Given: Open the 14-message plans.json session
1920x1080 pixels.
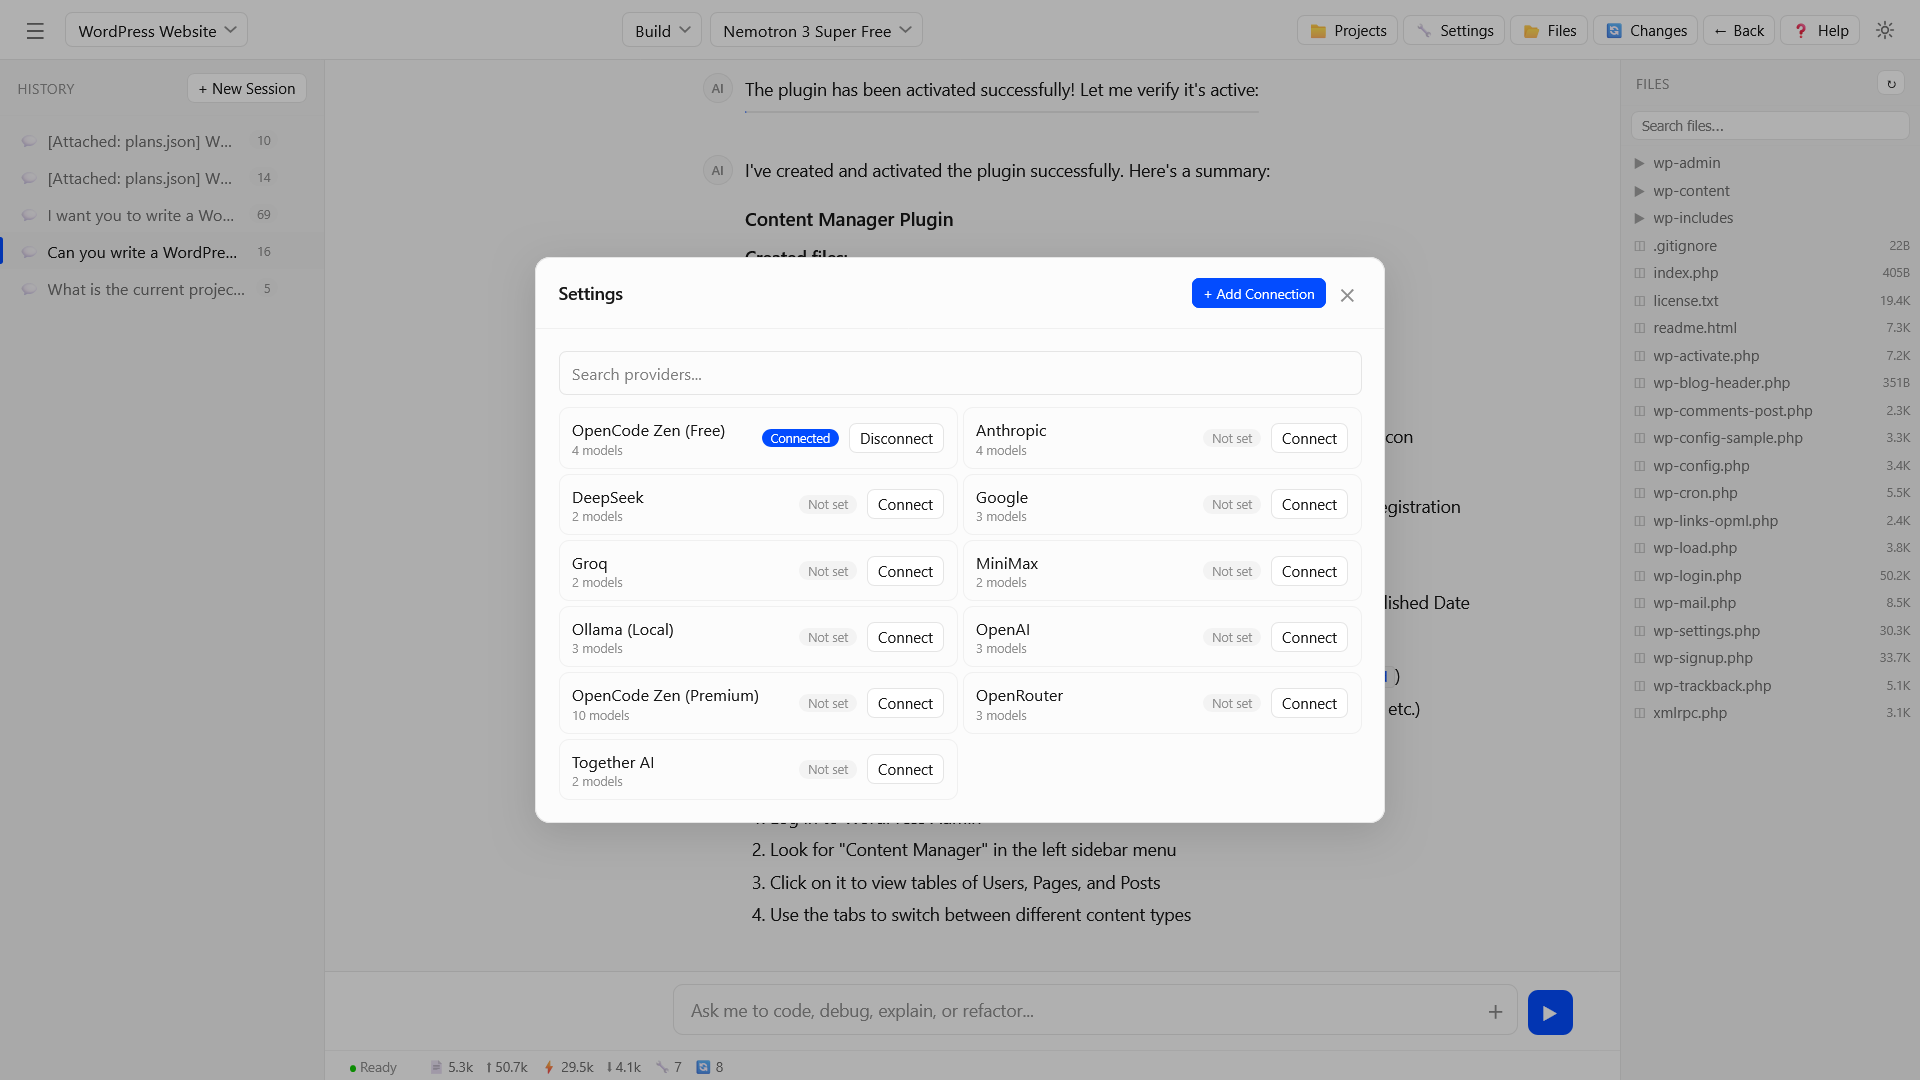Looking at the screenshot, I should [162, 178].
